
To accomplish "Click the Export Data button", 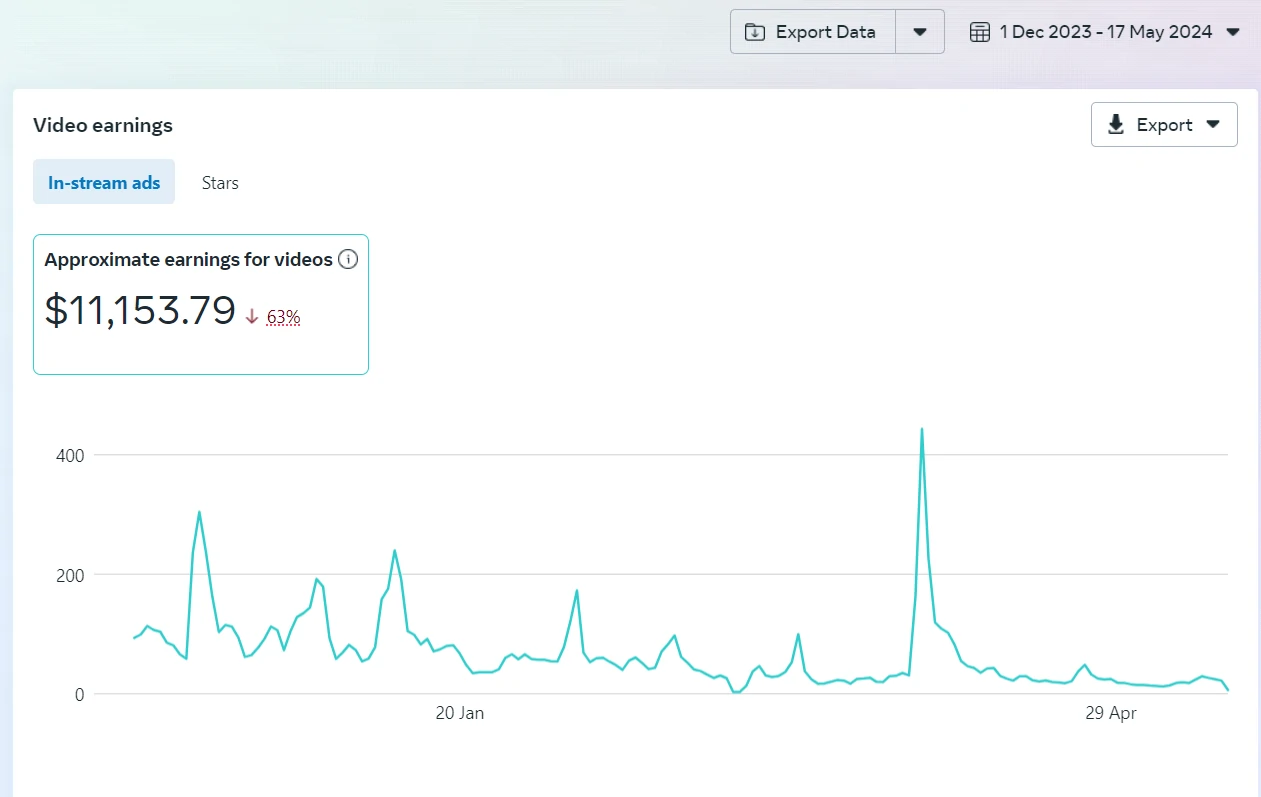I will pyautogui.click(x=813, y=32).
